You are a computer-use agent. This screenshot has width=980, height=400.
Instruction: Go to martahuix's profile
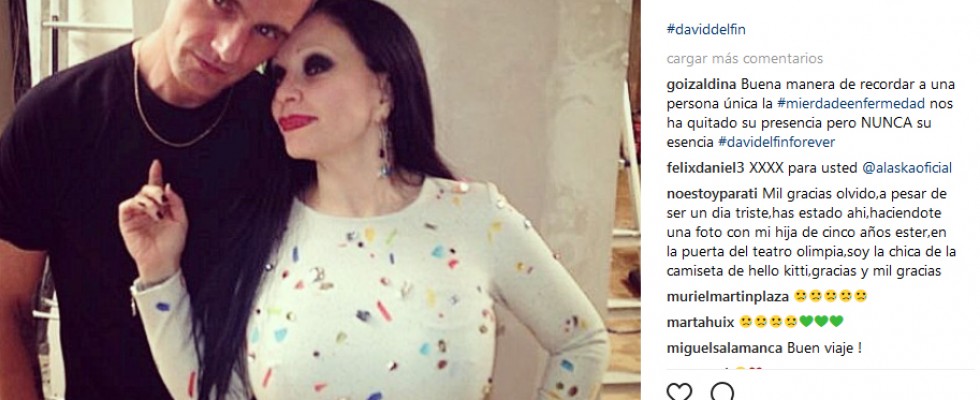(x=700, y=322)
